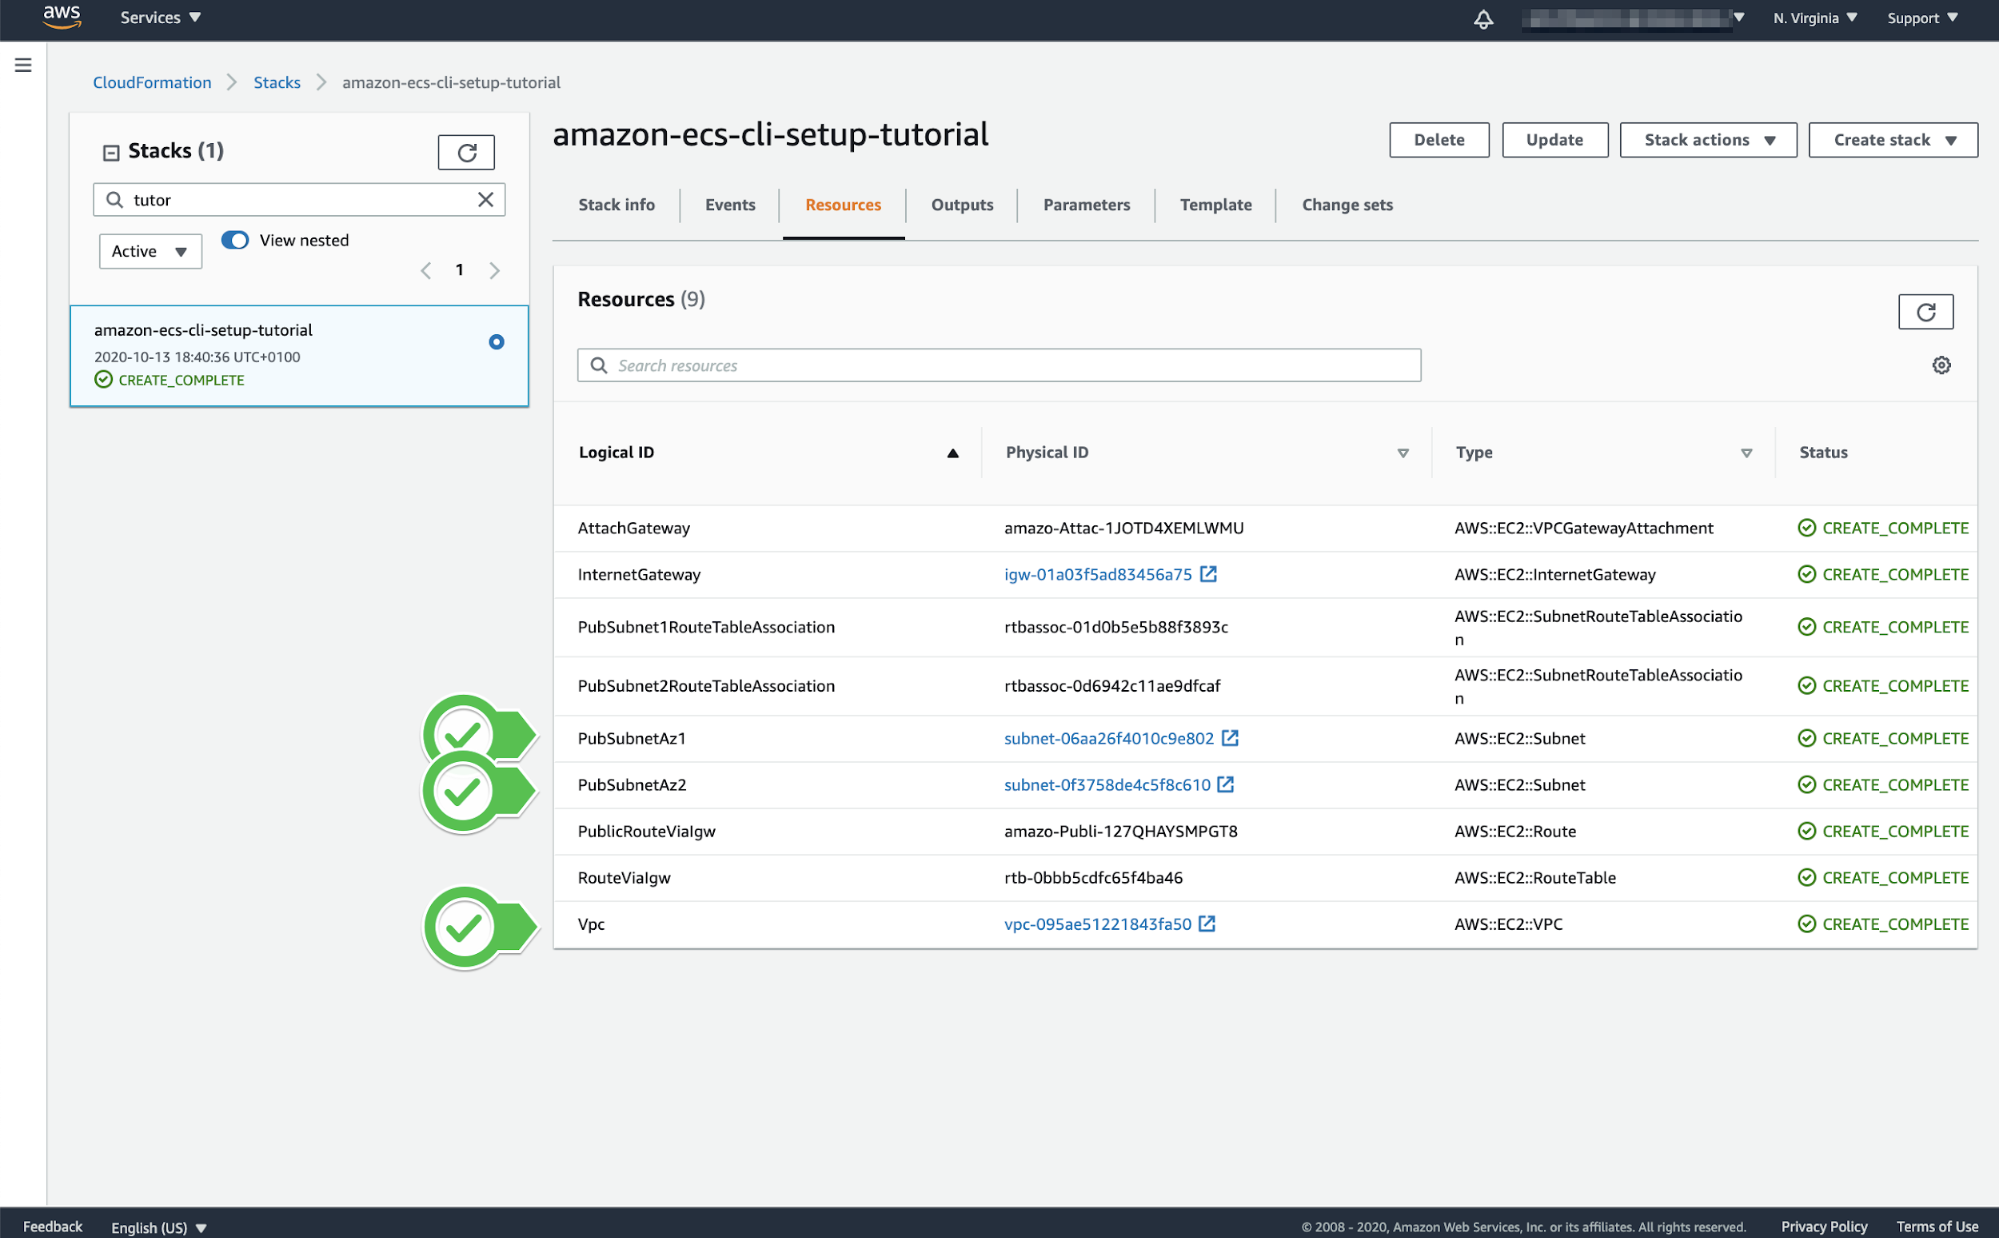
Task: Go to previous stacks page
Action: tap(426, 270)
